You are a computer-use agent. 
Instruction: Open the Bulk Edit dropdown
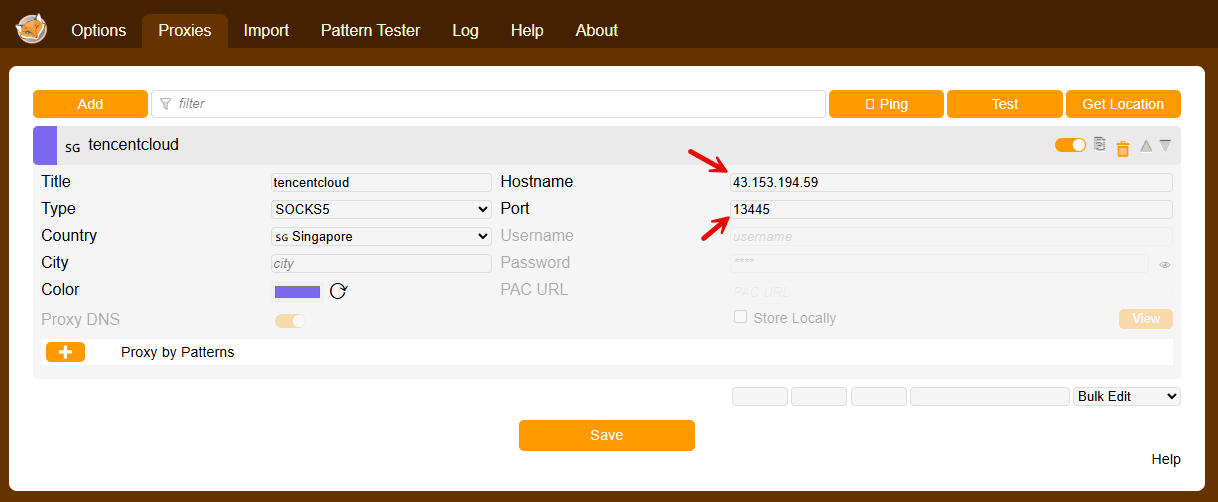pyautogui.click(x=1127, y=396)
